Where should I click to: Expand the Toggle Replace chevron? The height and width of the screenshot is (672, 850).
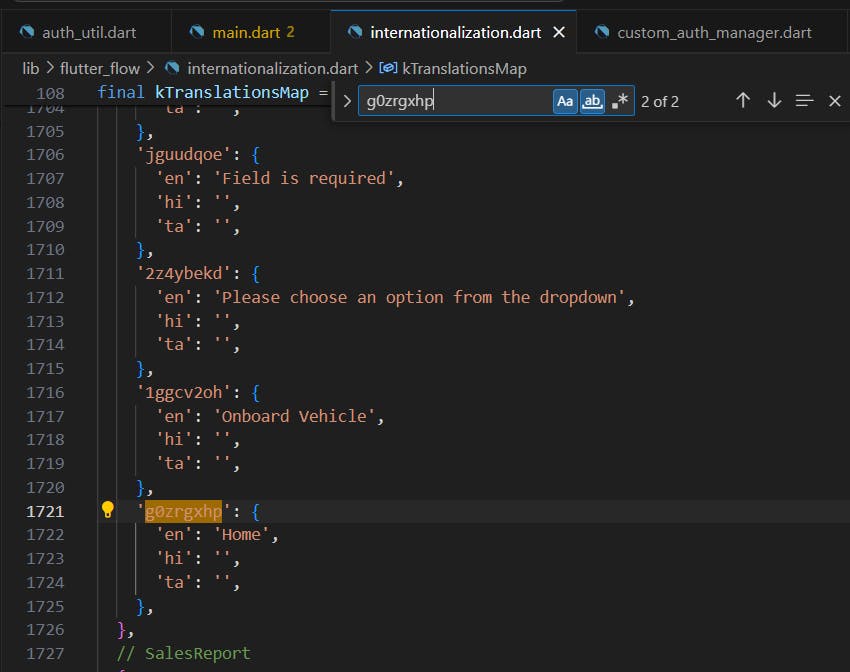pyautogui.click(x=347, y=101)
